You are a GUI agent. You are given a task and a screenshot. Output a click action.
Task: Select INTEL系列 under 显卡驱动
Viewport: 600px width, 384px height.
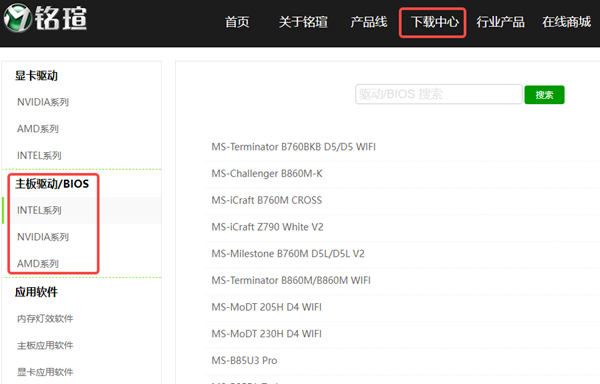click(x=39, y=156)
